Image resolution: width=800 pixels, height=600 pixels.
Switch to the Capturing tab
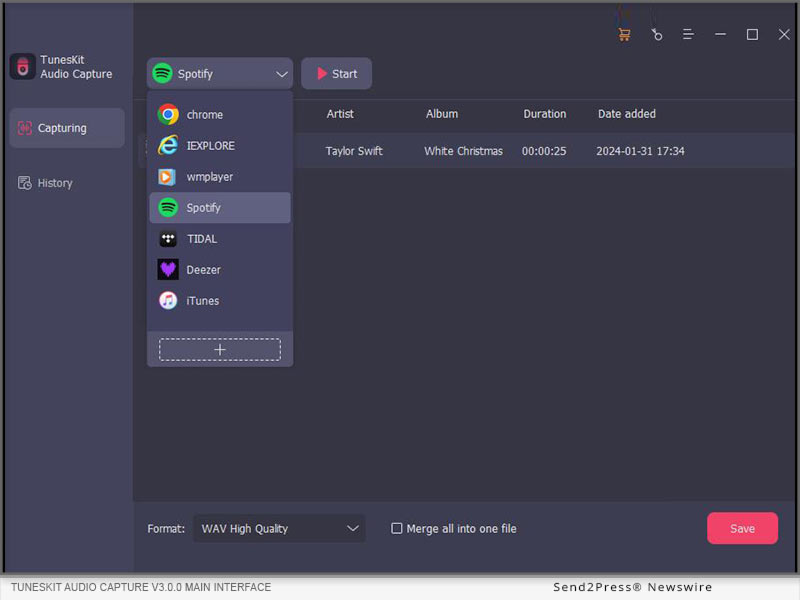click(x=66, y=128)
